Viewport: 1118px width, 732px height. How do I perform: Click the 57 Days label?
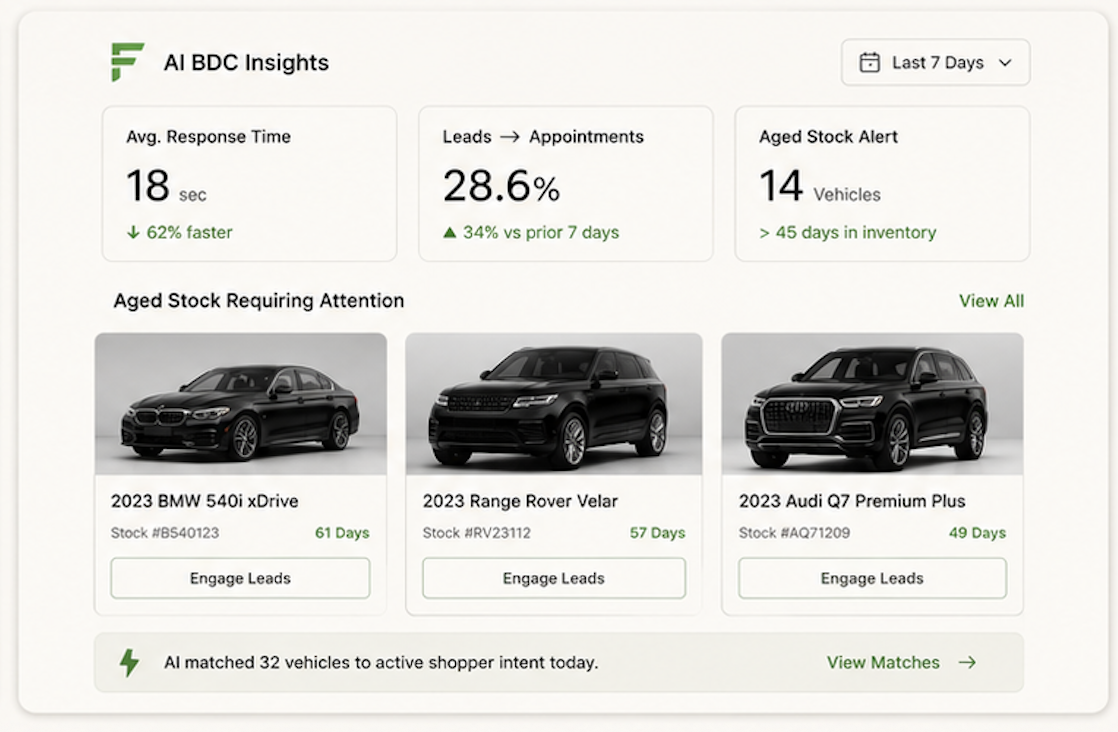point(657,533)
